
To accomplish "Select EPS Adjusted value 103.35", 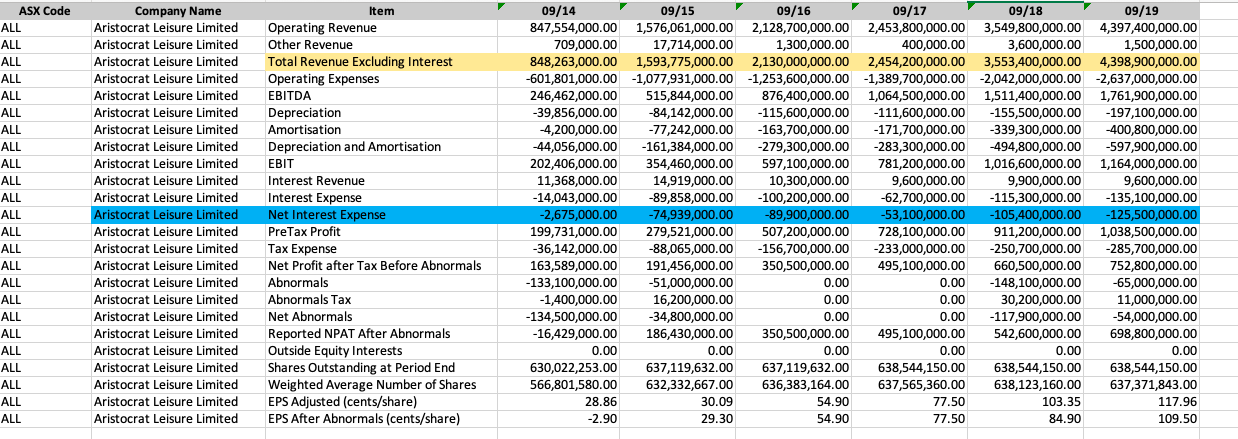I will tap(1026, 402).
